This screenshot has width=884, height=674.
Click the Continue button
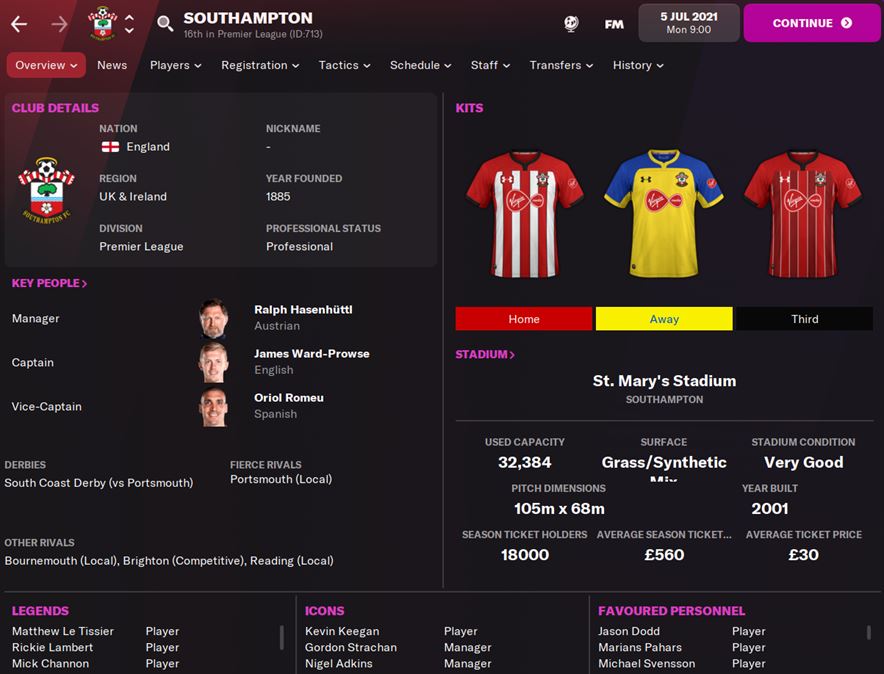[x=812, y=23]
